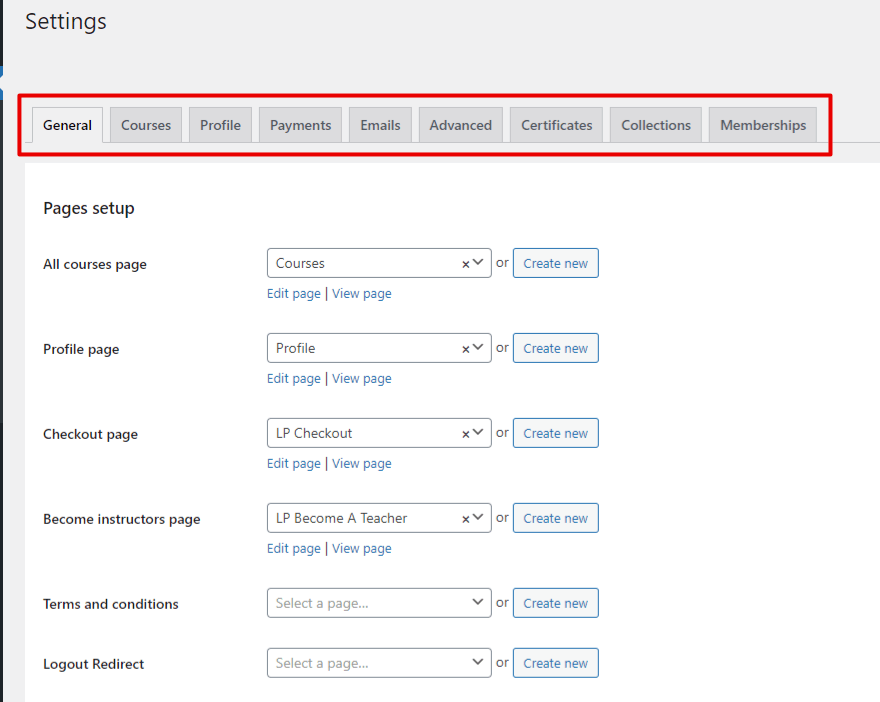
Task: Create new page for Profile page
Action: tap(556, 348)
